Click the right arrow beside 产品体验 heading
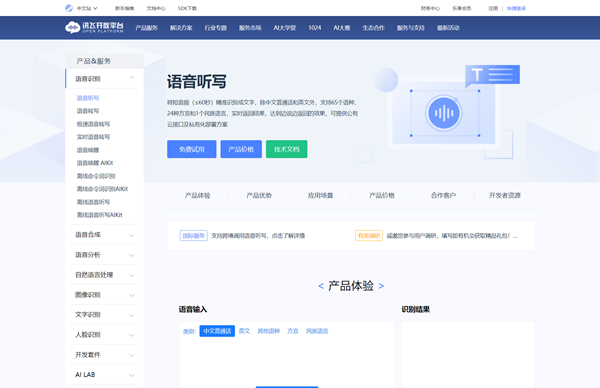The width and height of the screenshot is (600, 388). coord(381,286)
